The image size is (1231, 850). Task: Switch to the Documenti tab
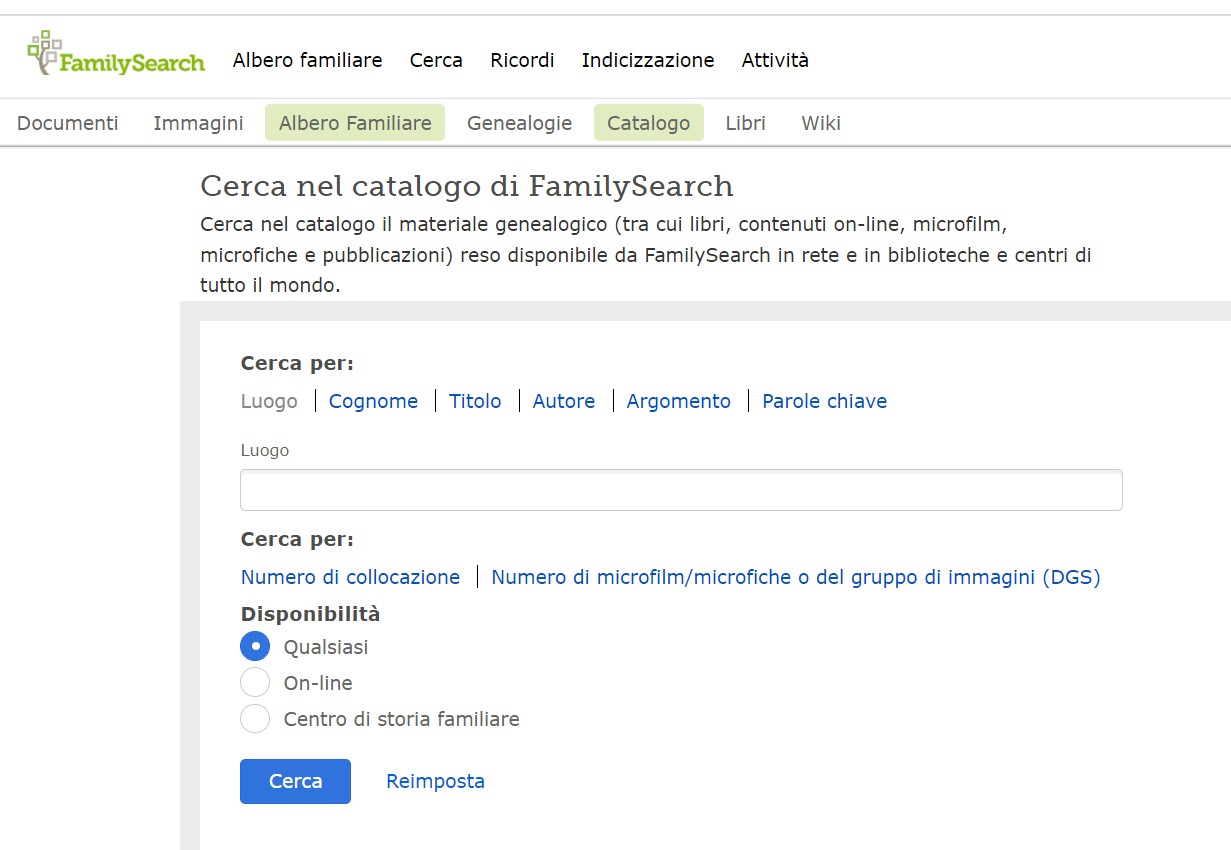(x=68, y=123)
